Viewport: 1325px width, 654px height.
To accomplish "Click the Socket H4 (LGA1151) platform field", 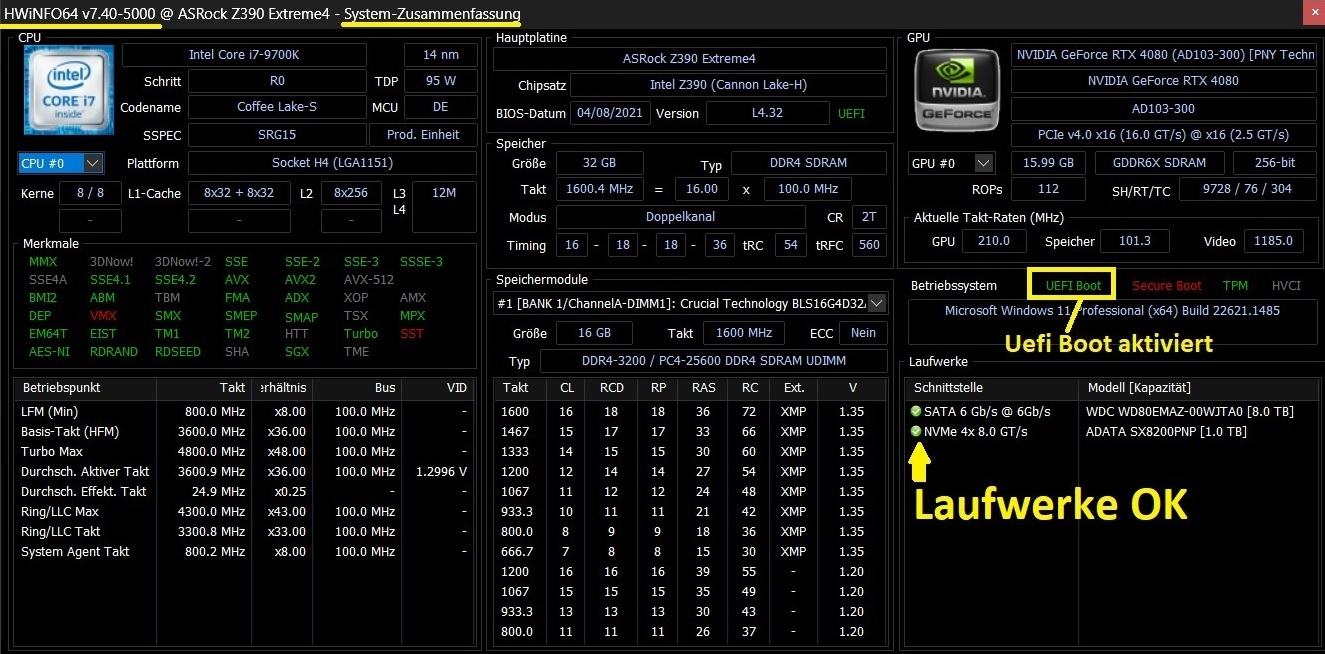I will pos(332,163).
